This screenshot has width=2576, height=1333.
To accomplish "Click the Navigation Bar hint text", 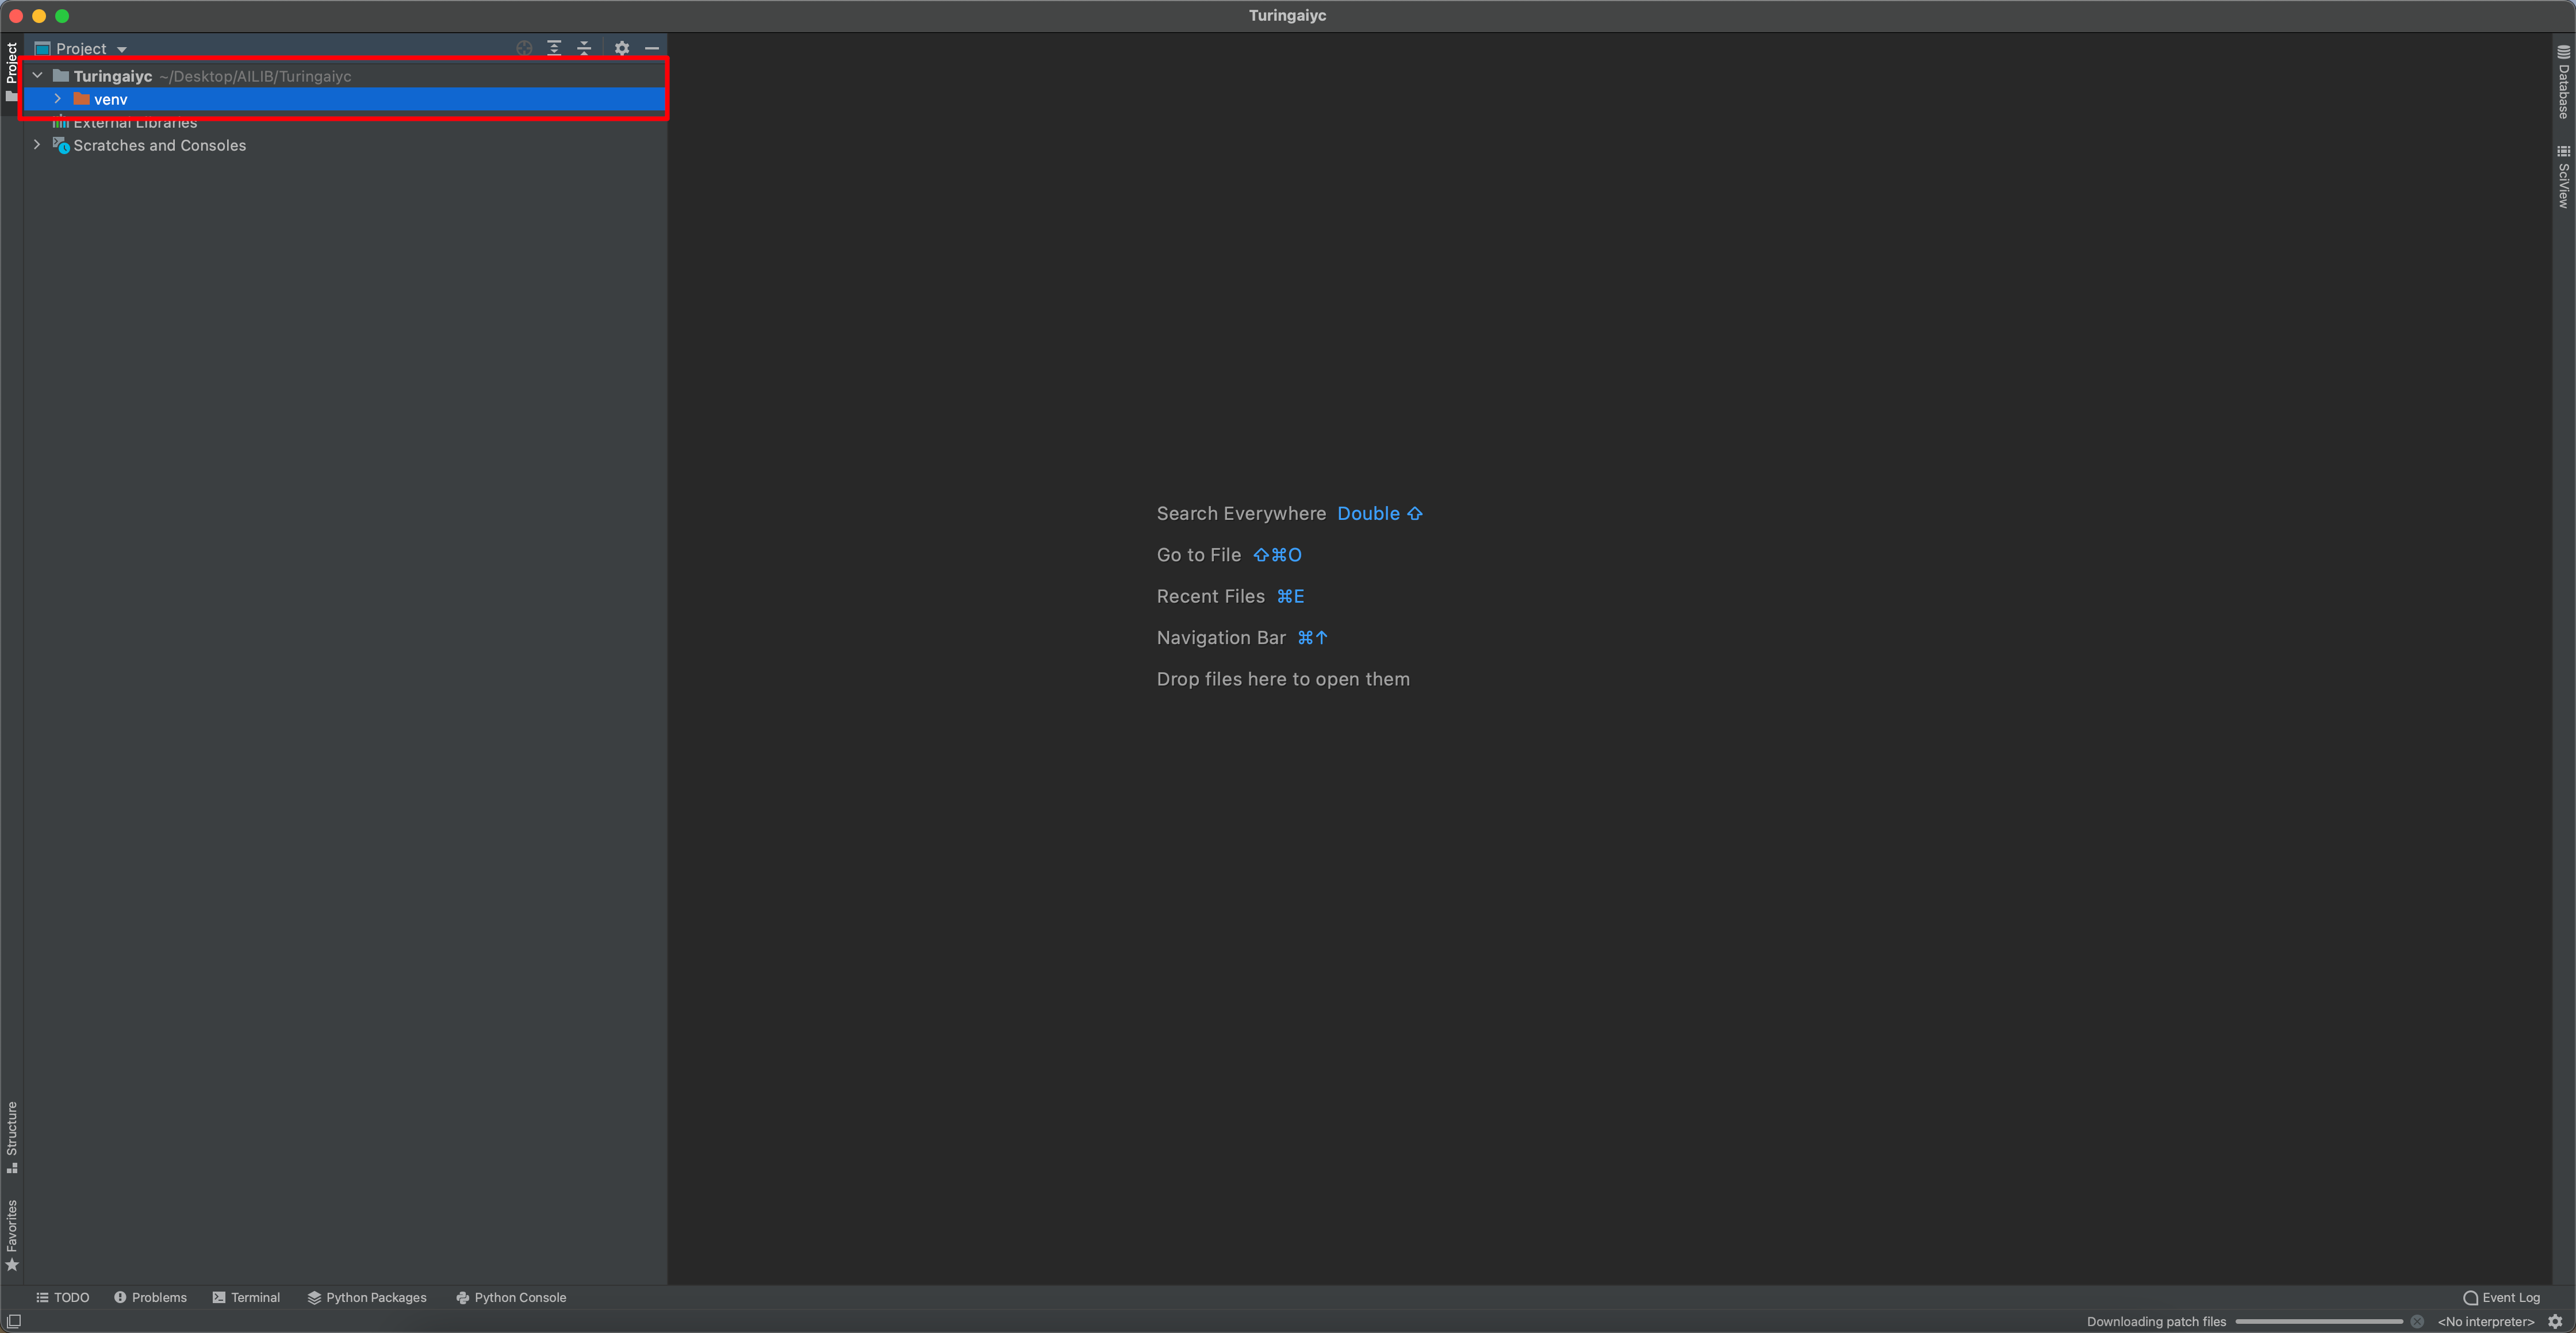I will point(1220,637).
